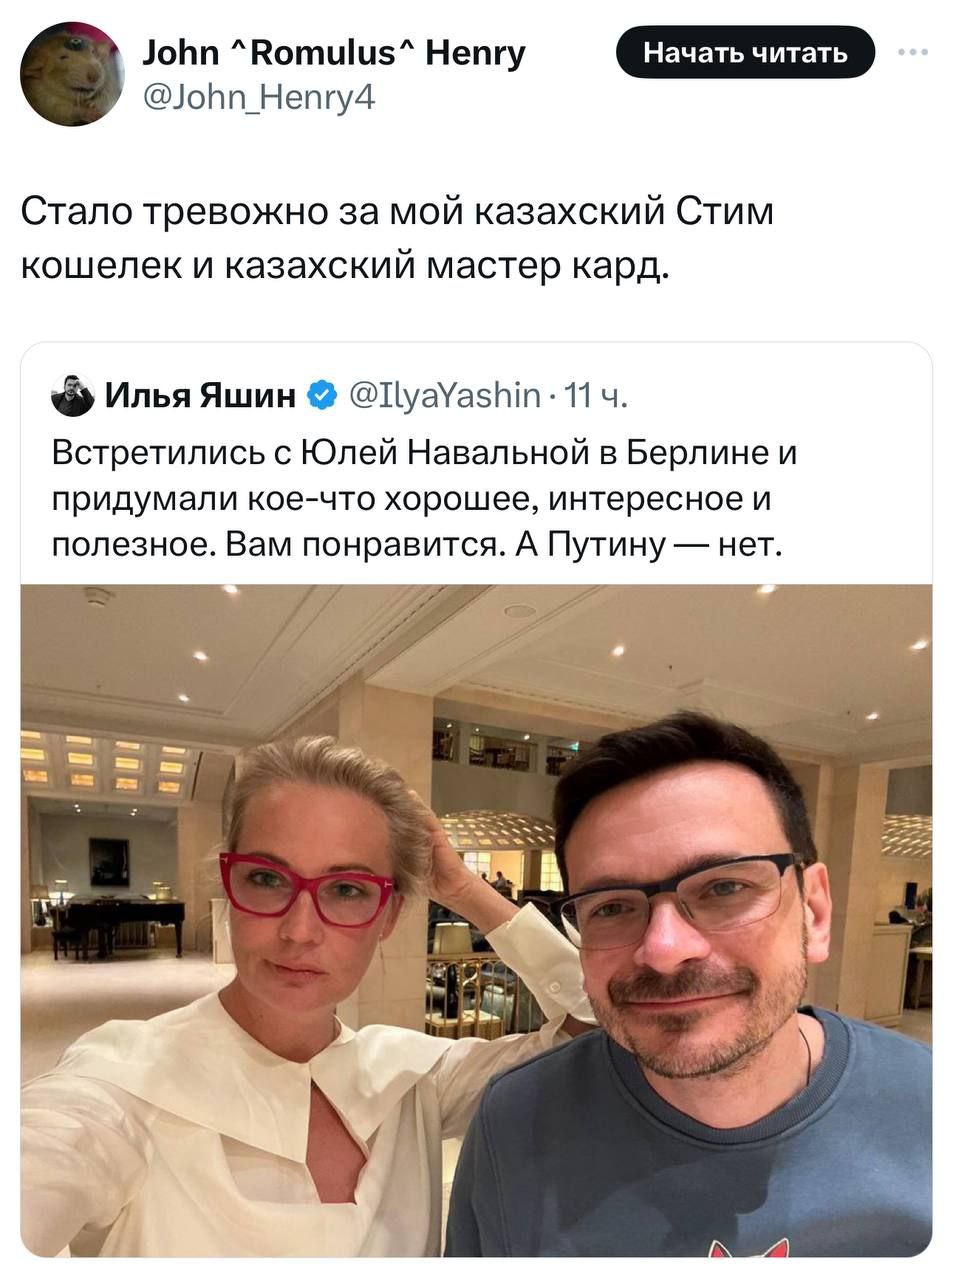Screen dimensions: 953x1280
Task: Follow via the Начать читать button
Action: click(x=745, y=52)
